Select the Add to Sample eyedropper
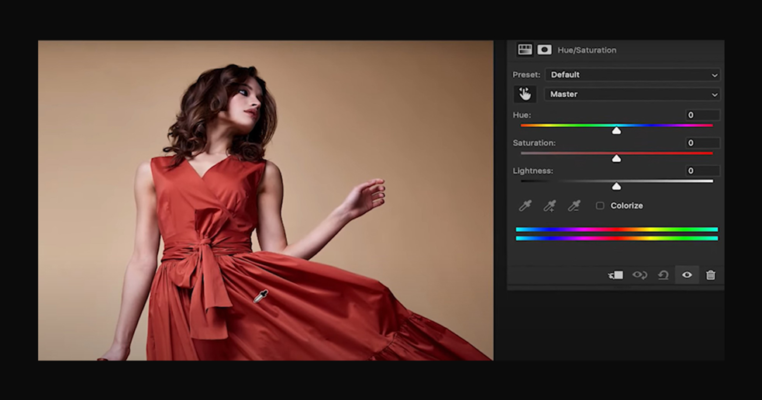Screen dimensions: 762x400 [550, 206]
